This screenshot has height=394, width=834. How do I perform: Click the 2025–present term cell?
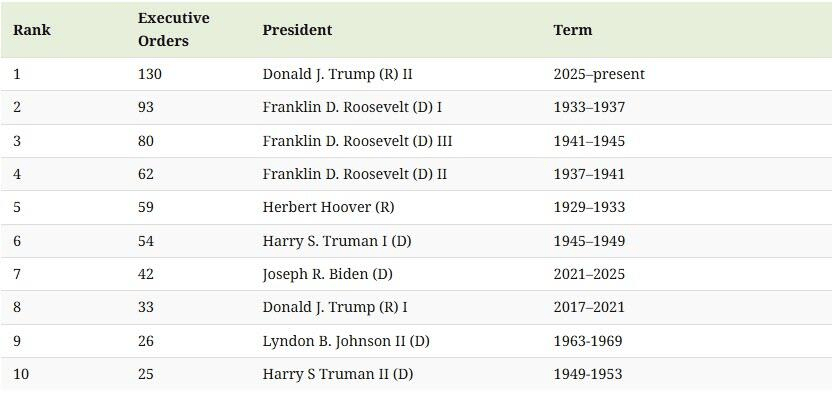point(599,74)
